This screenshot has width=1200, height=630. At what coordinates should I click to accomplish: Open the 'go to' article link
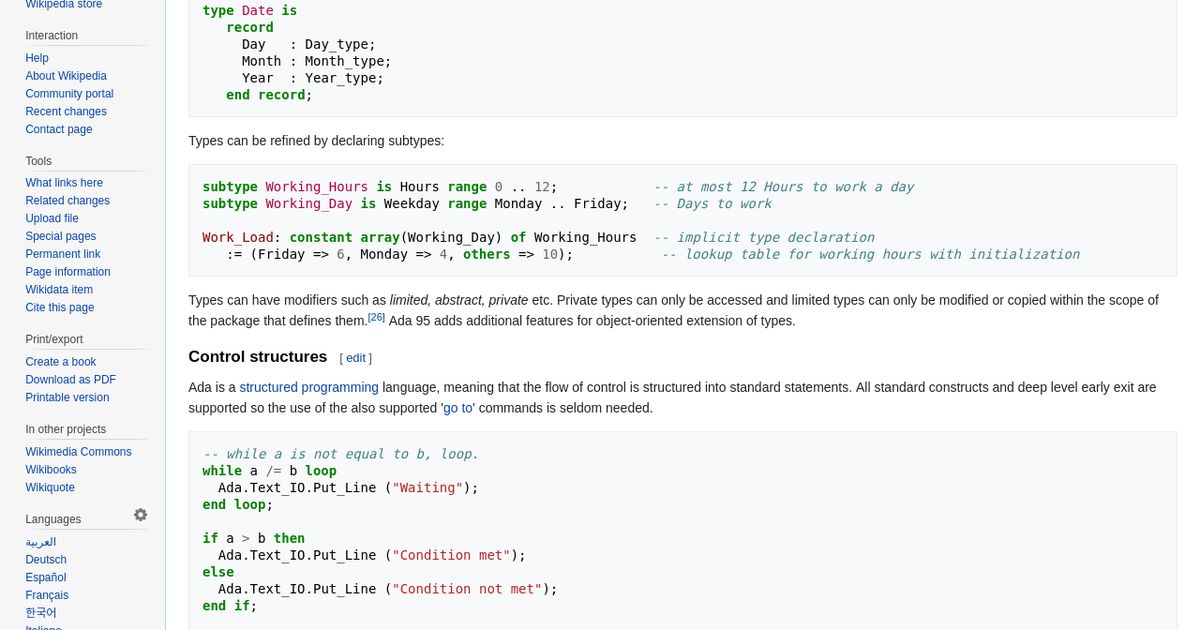pyautogui.click(x=457, y=408)
